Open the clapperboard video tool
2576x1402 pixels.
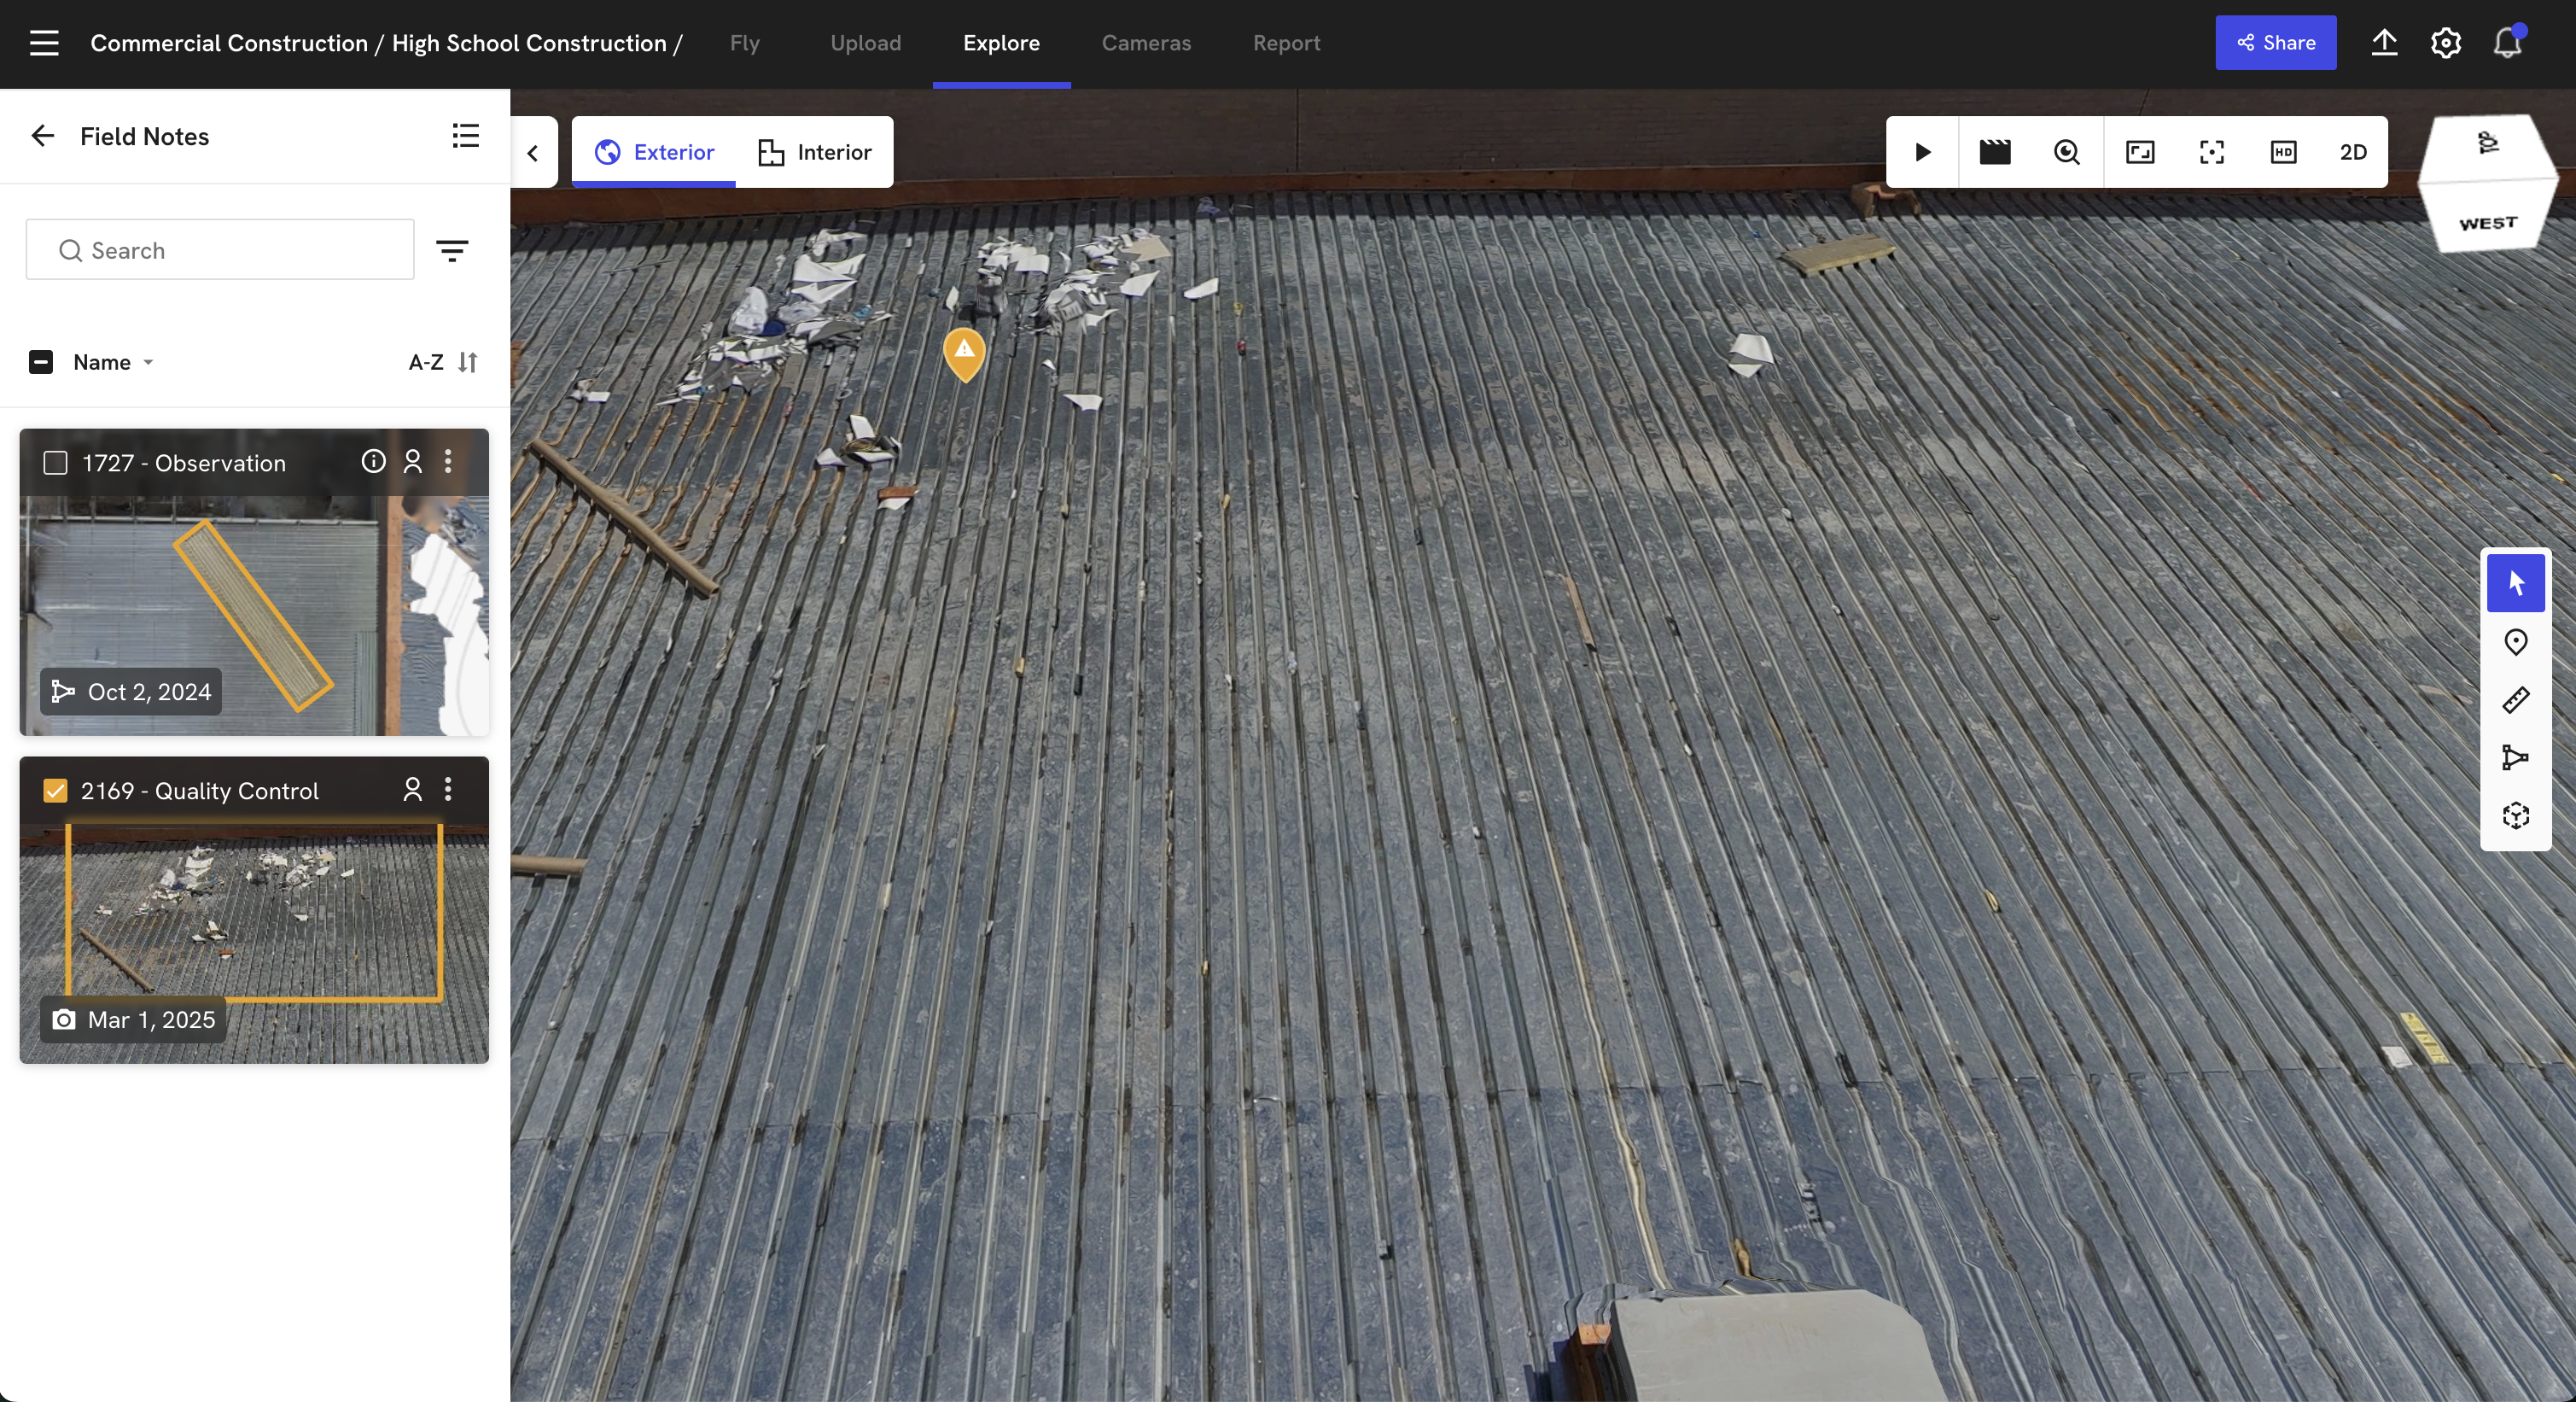click(1994, 152)
